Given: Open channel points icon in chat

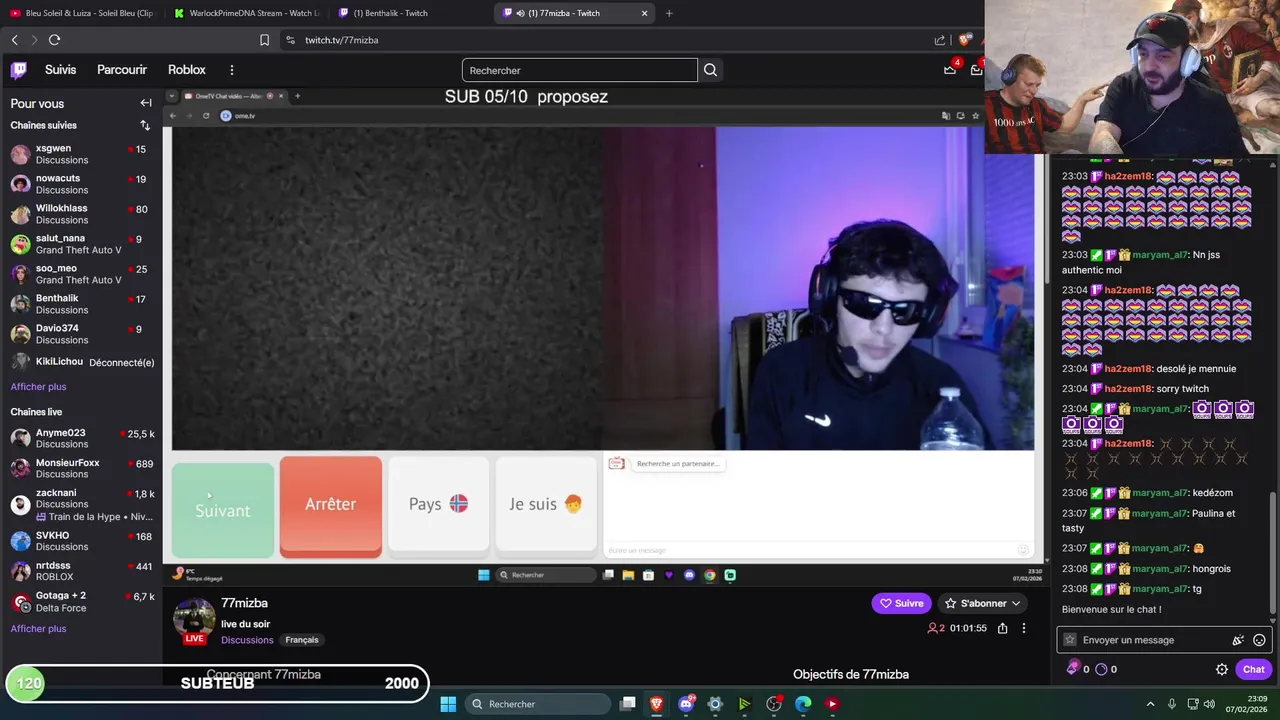Looking at the screenshot, I should point(1101,669).
